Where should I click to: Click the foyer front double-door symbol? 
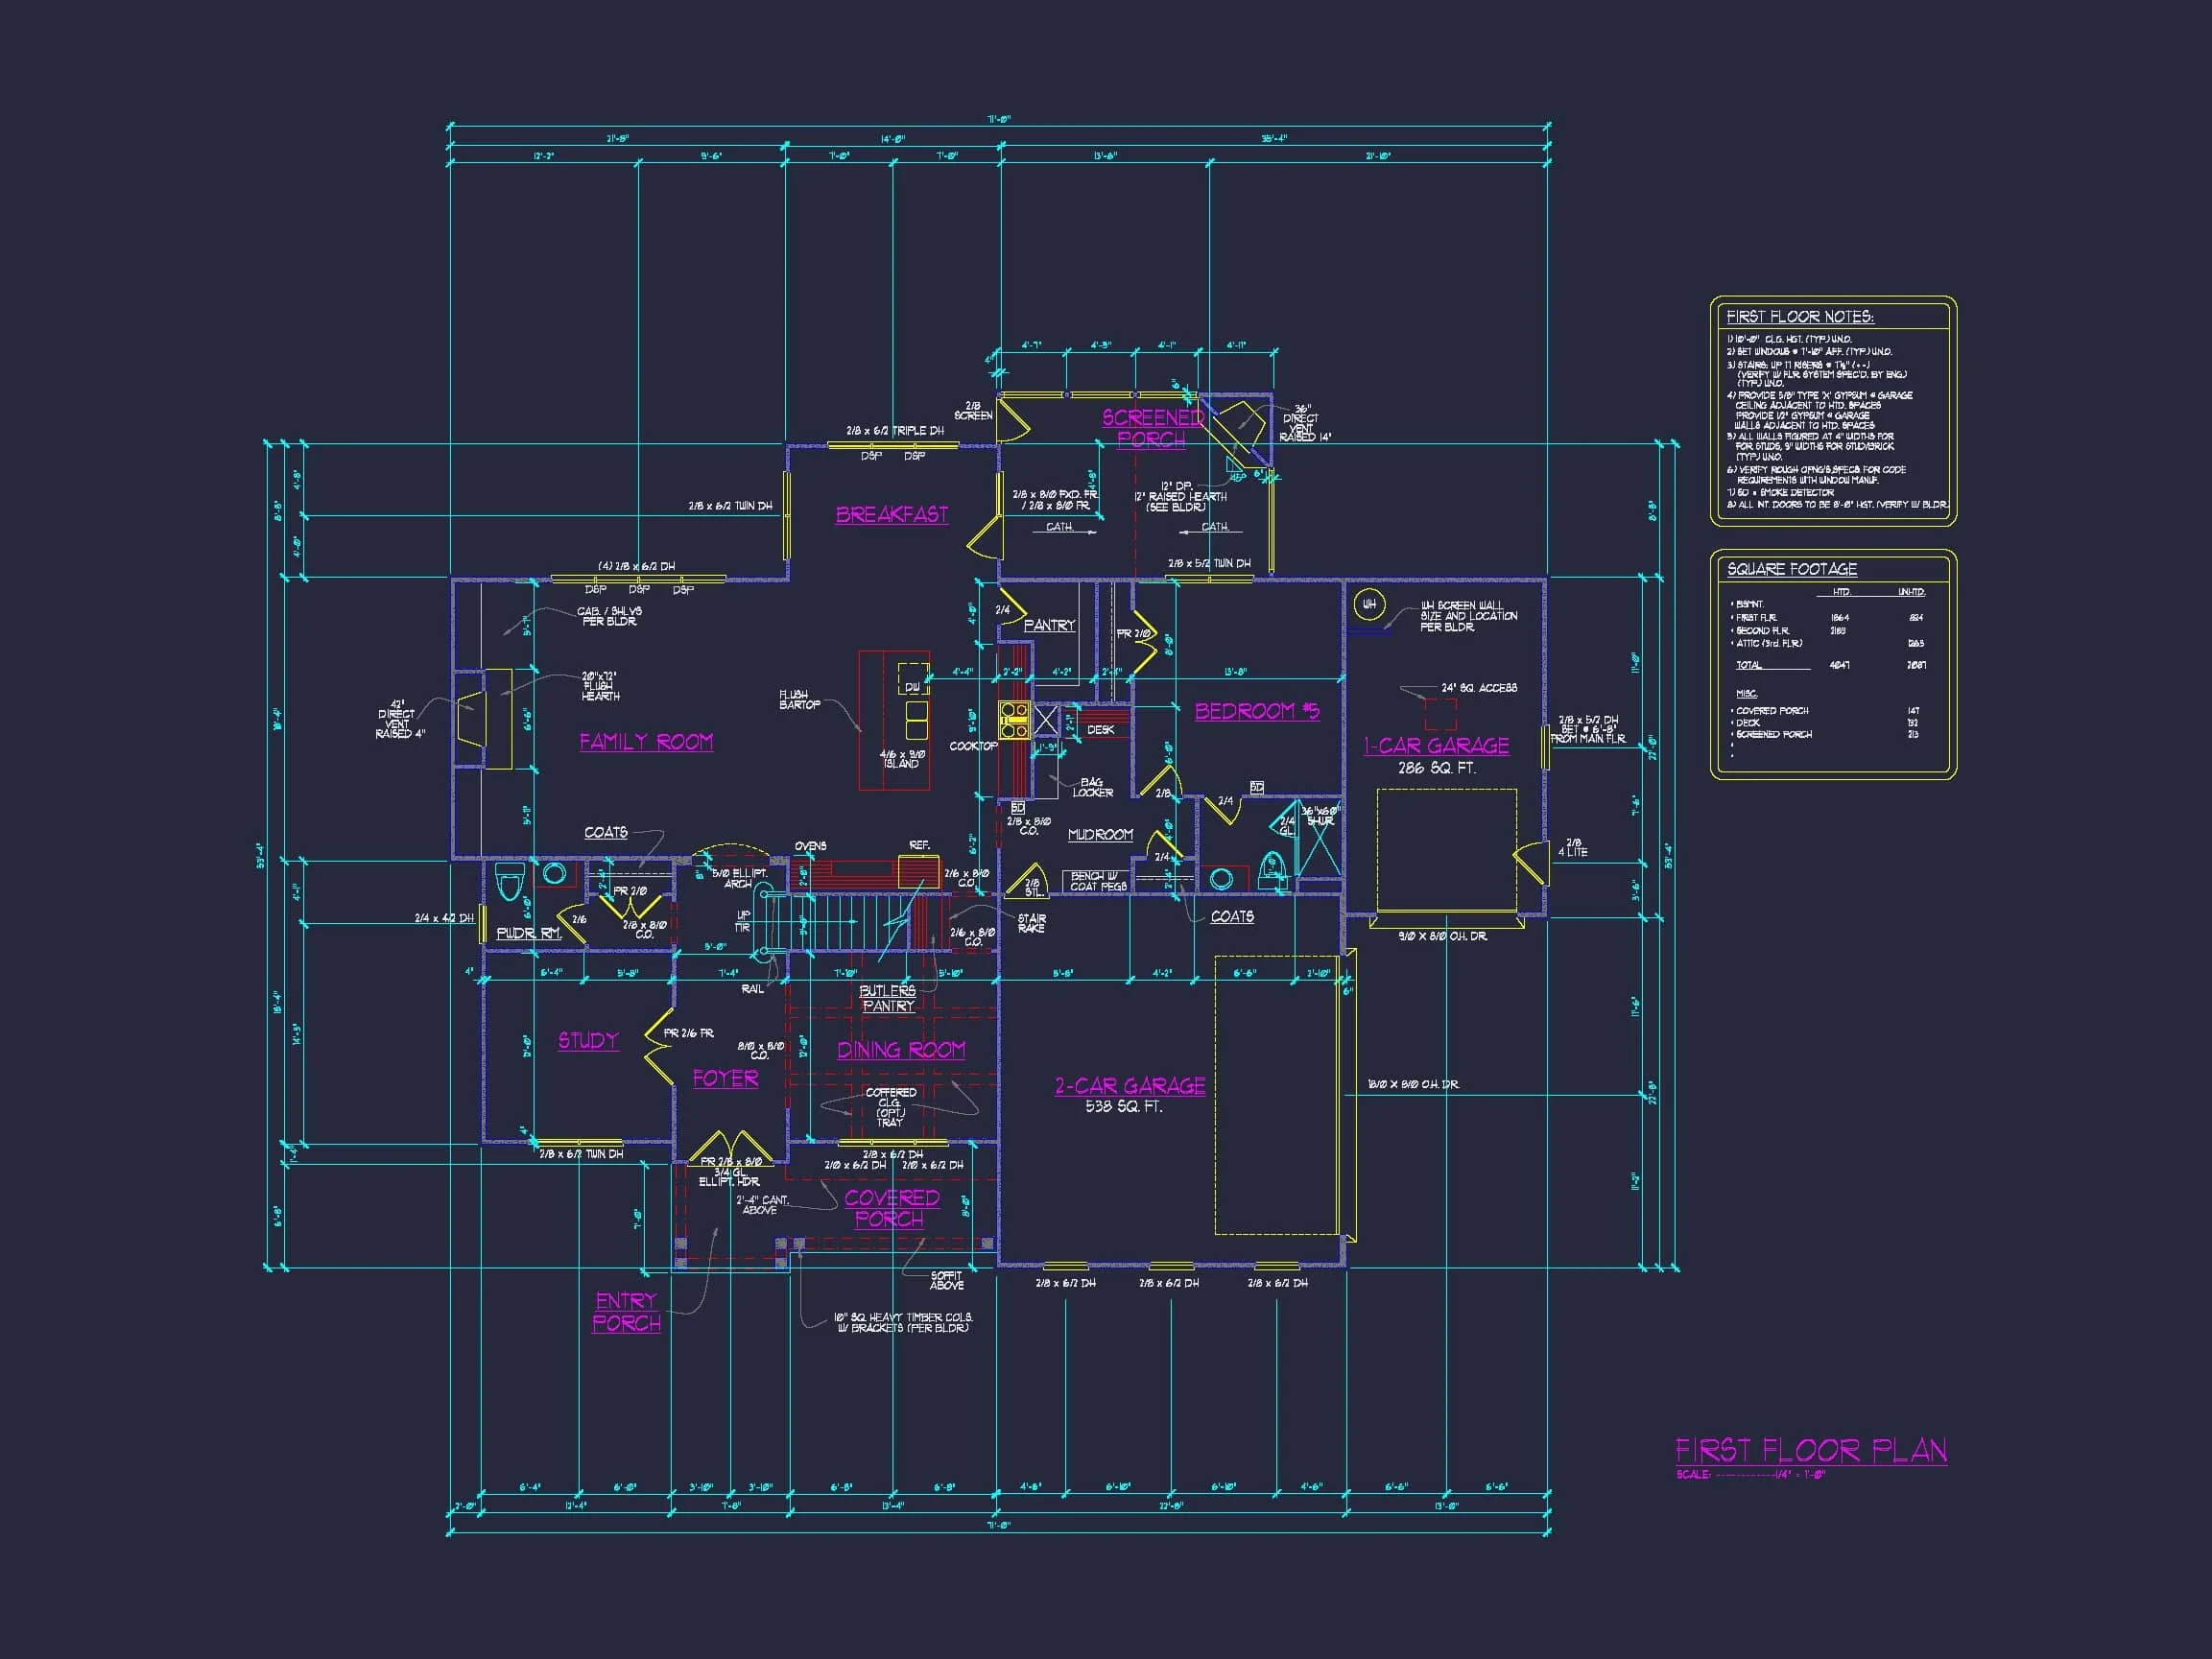pyautogui.click(x=731, y=1146)
